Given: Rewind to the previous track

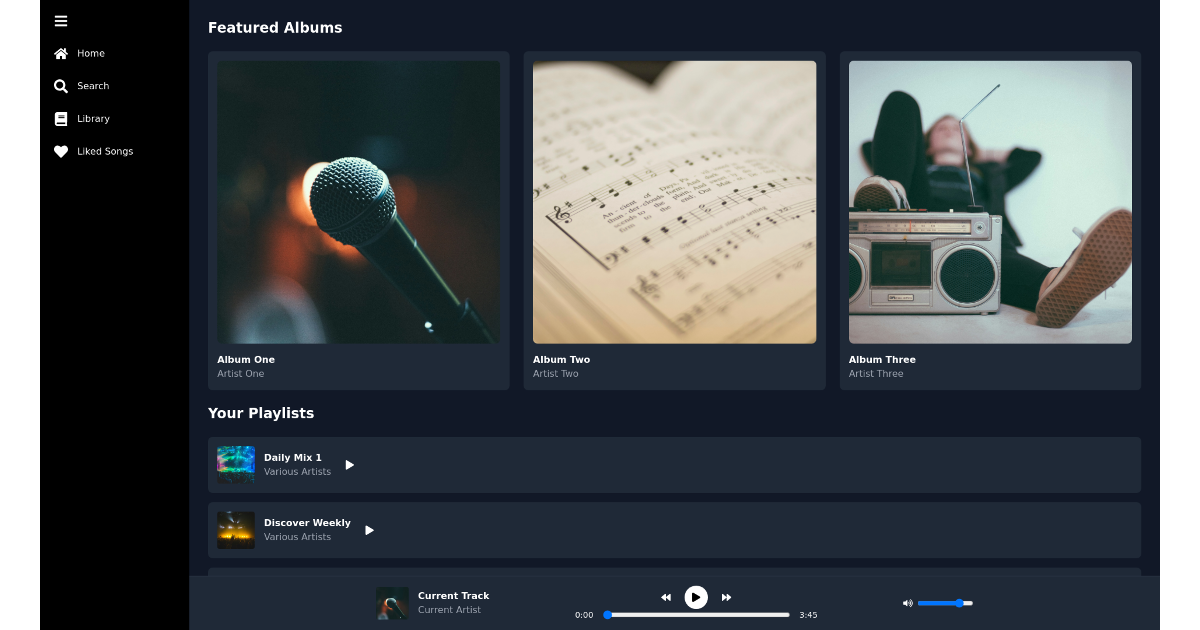Looking at the screenshot, I should tap(666, 596).
